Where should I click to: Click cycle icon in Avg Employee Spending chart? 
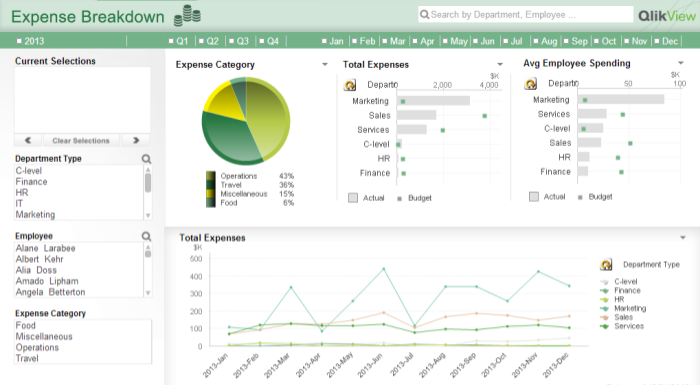[531, 84]
